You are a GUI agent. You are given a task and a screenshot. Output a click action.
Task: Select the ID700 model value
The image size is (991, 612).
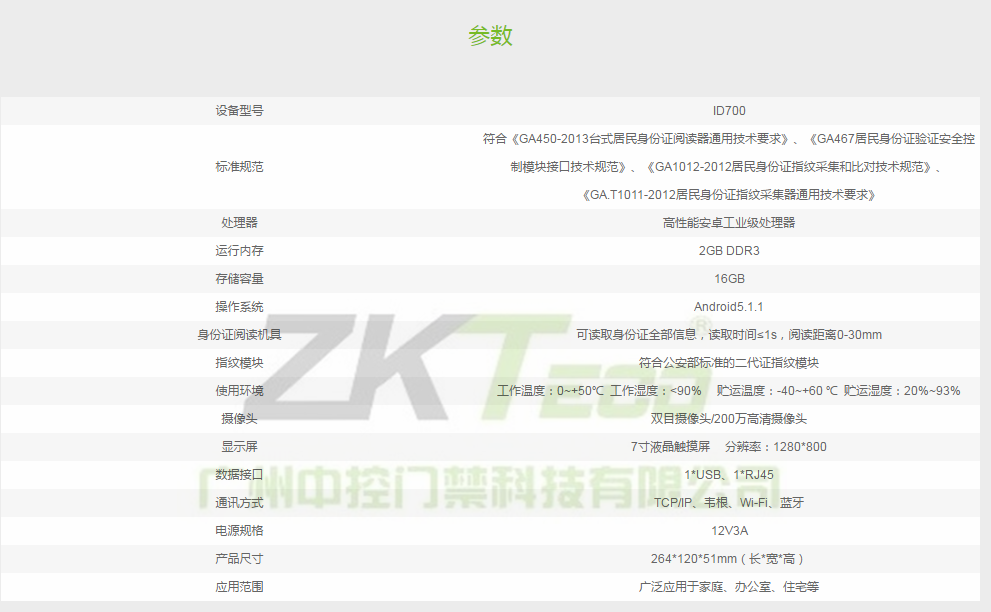(728, 111)
